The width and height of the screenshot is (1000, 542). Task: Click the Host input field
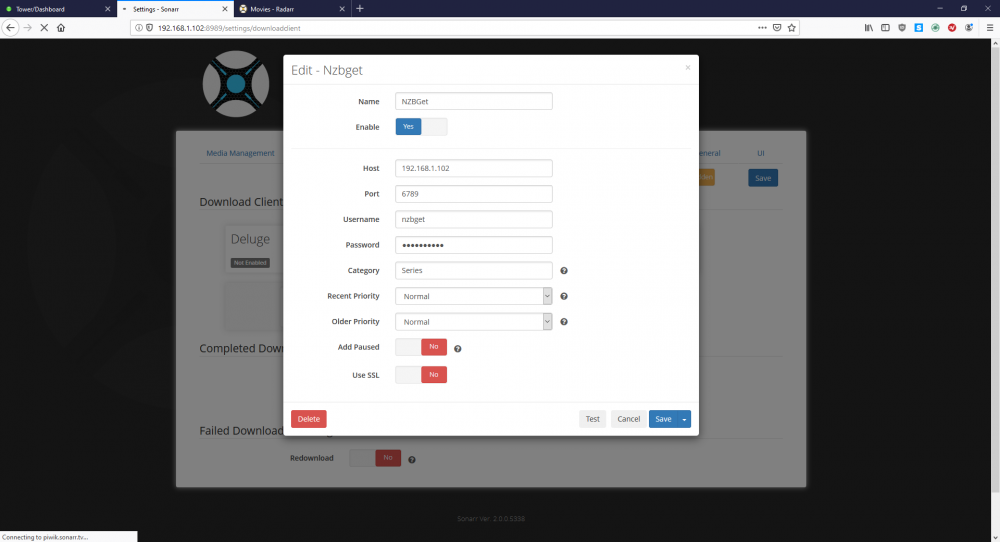(473, 168)
